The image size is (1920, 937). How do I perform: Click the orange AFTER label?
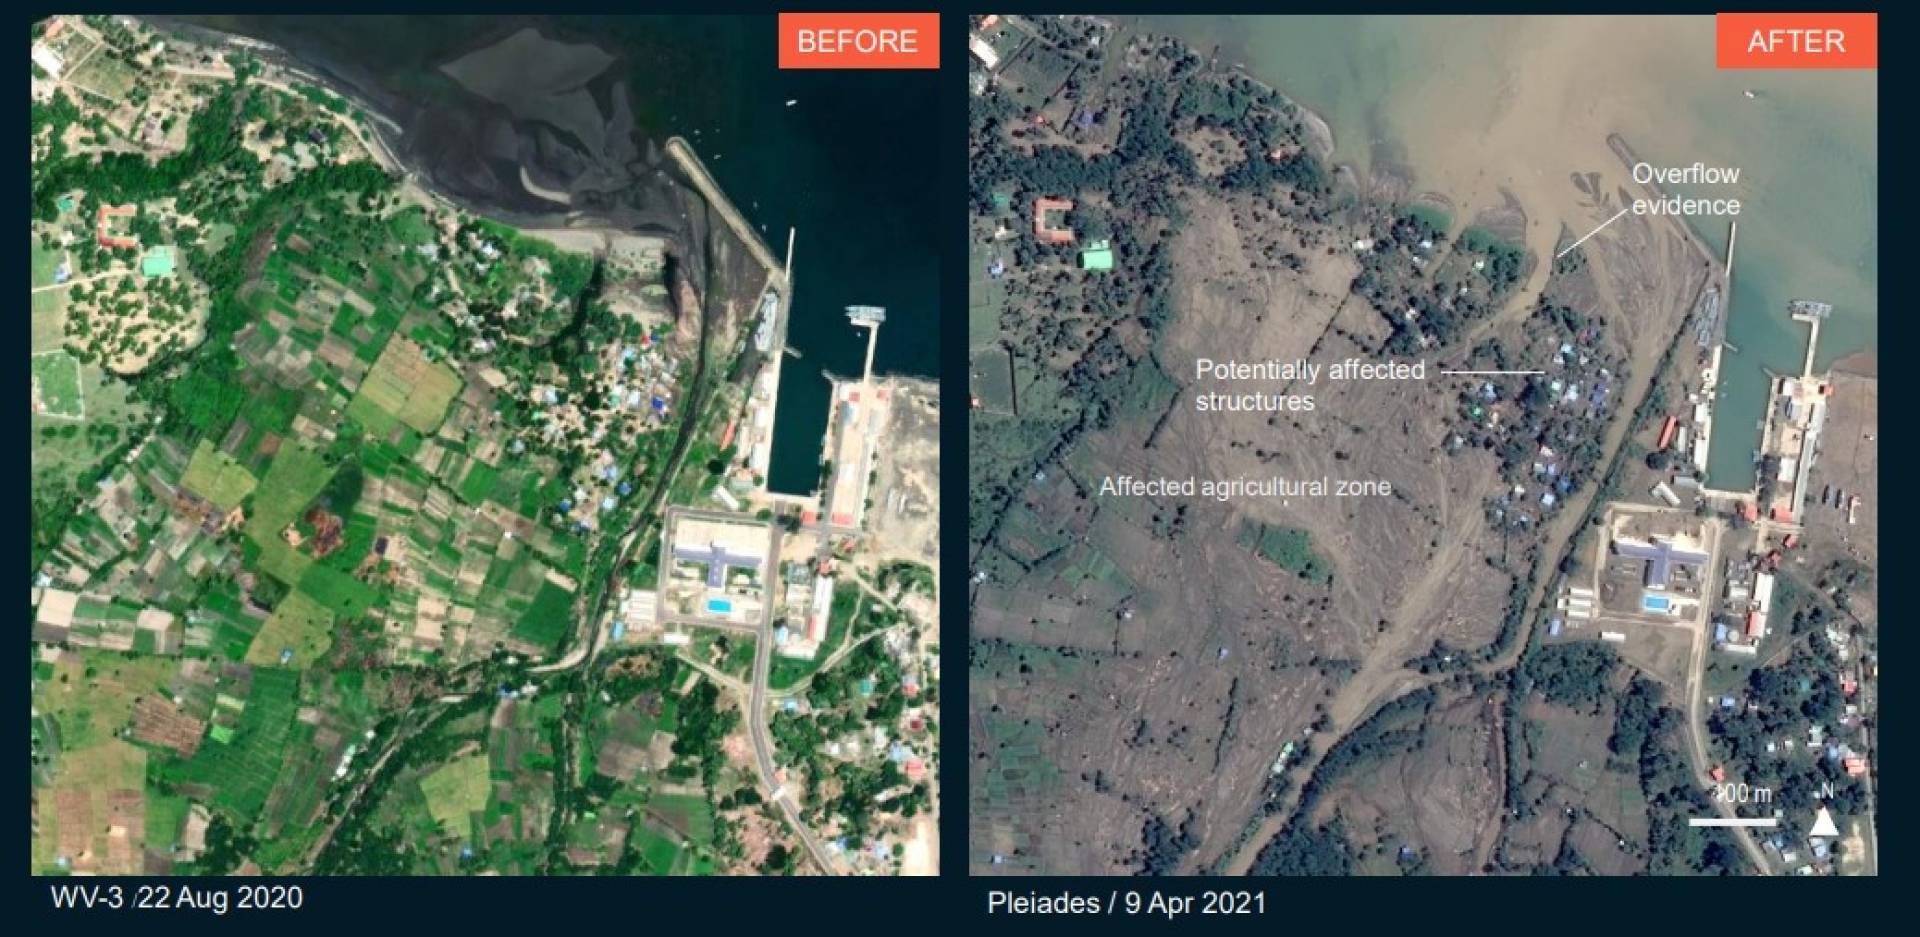[x=1796, y=41]
